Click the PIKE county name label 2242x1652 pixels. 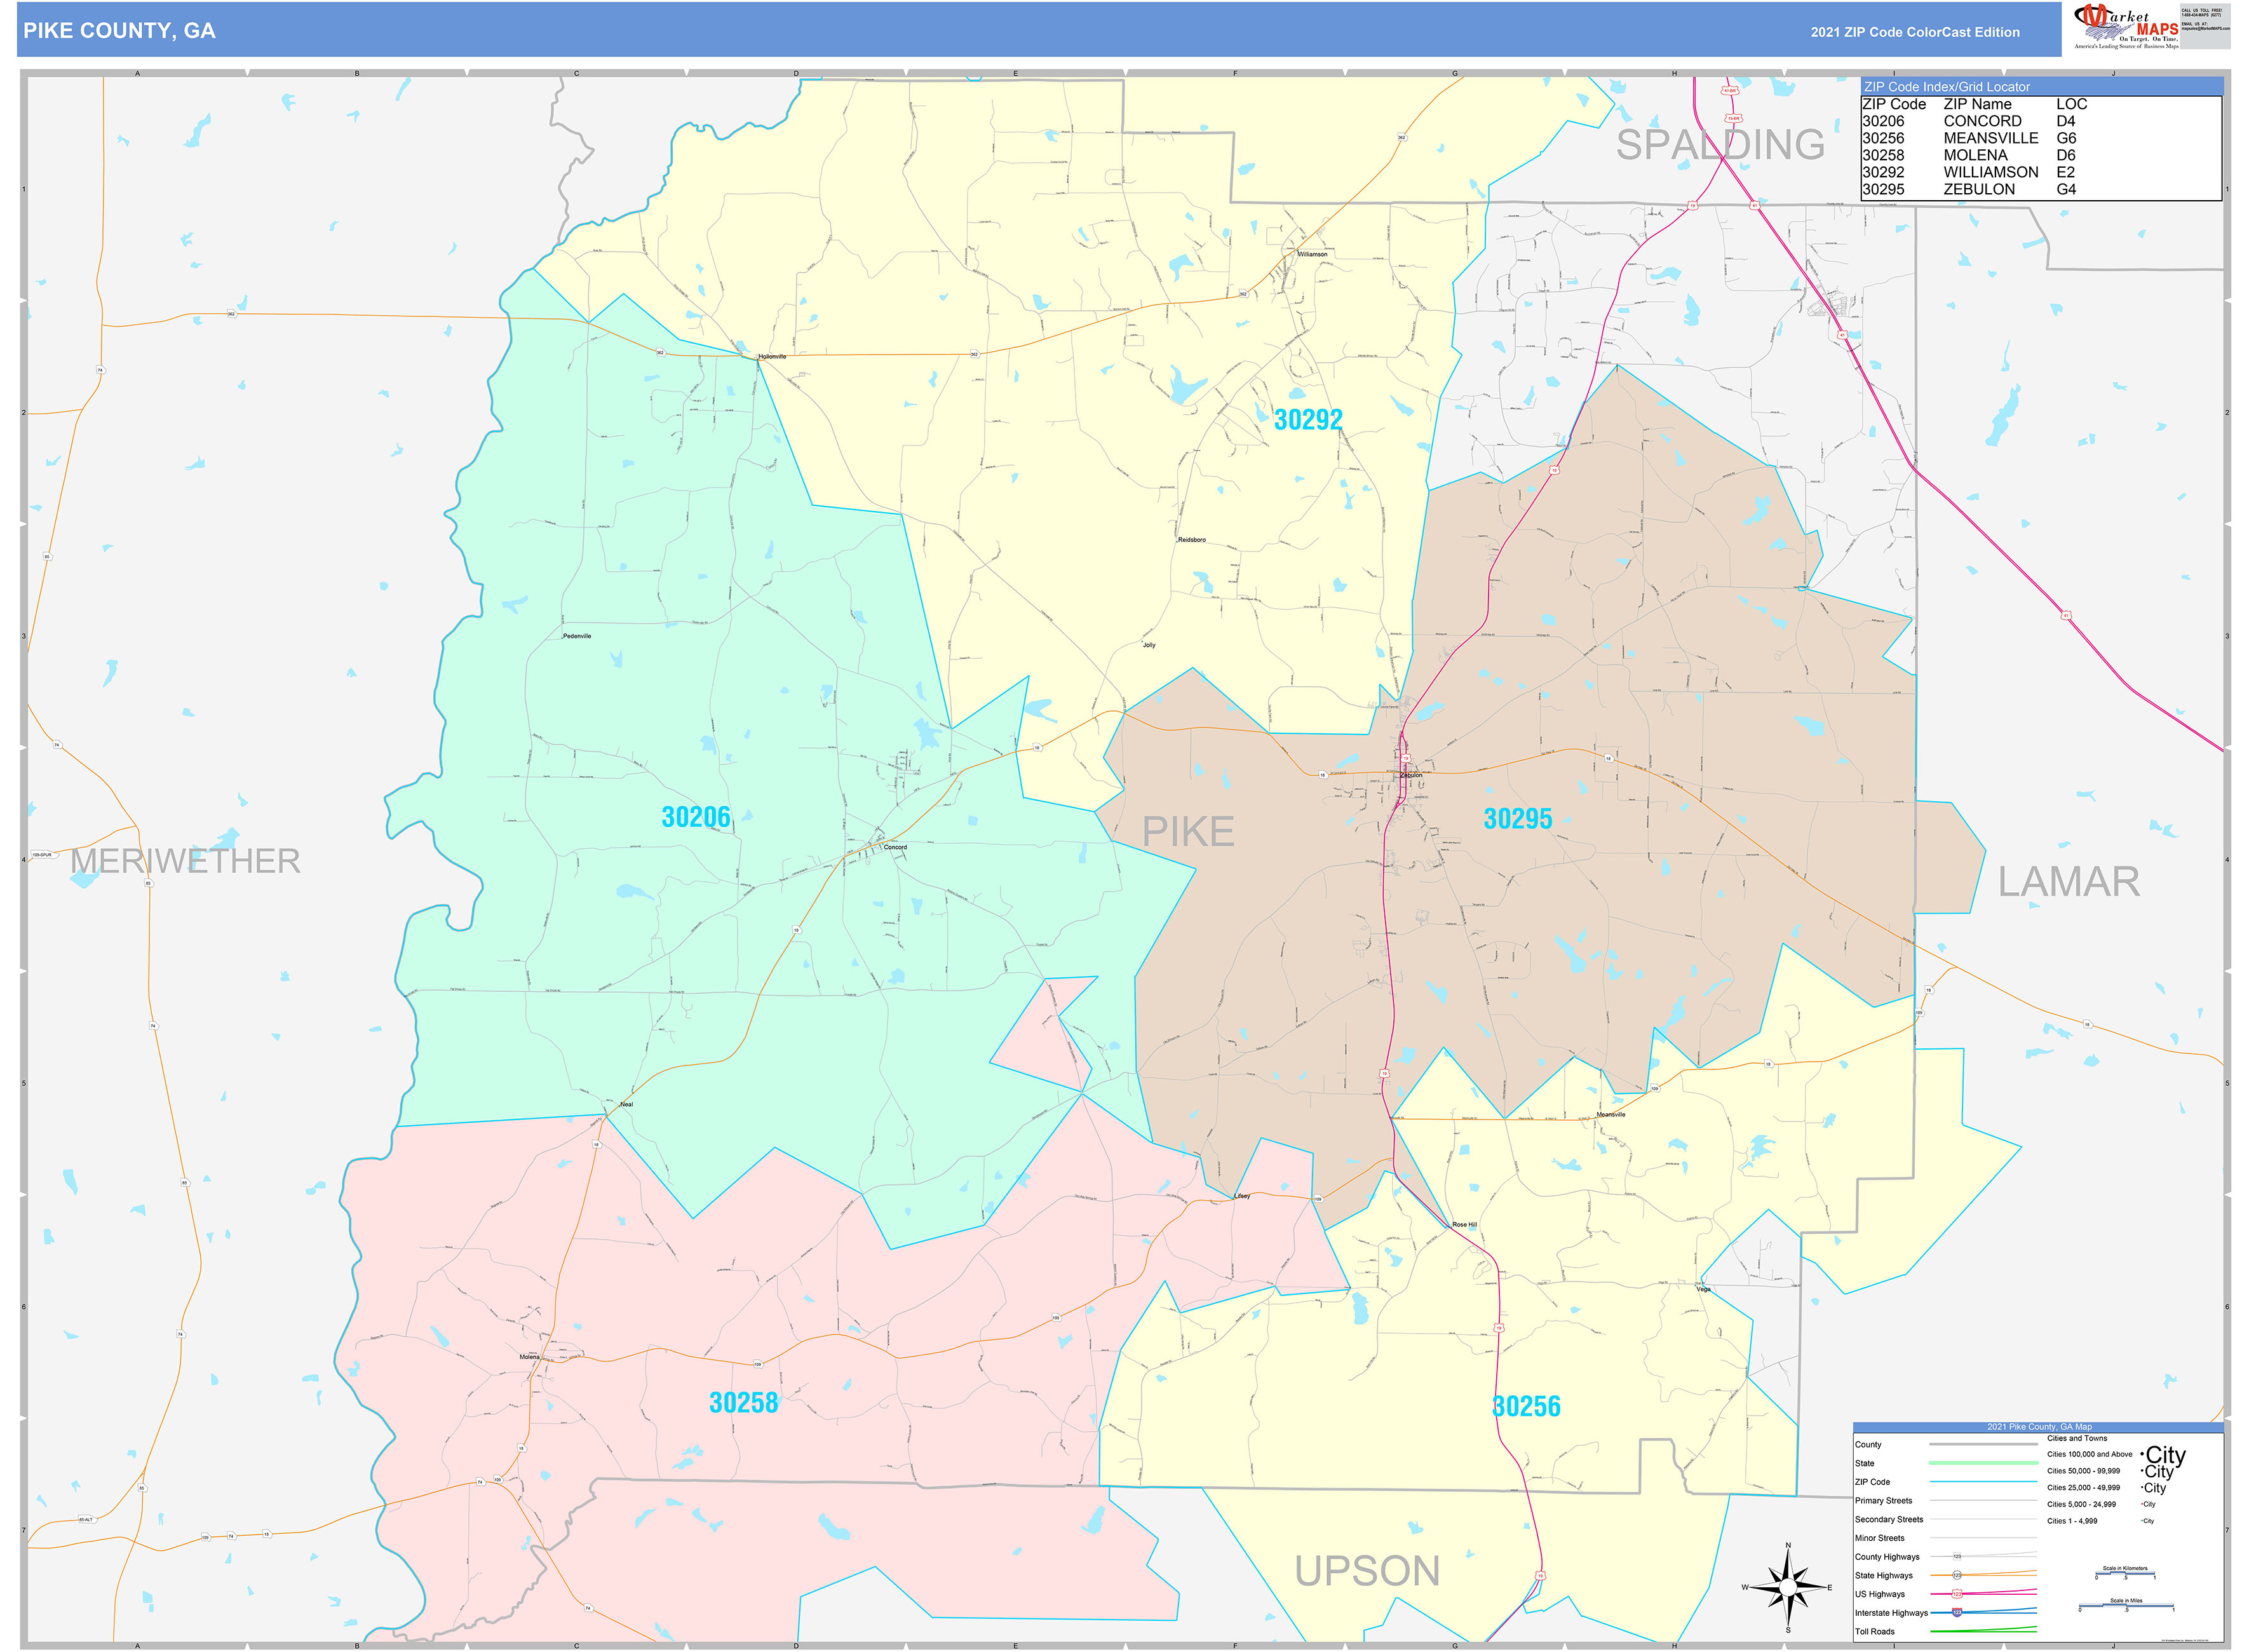coord(1188,832)
